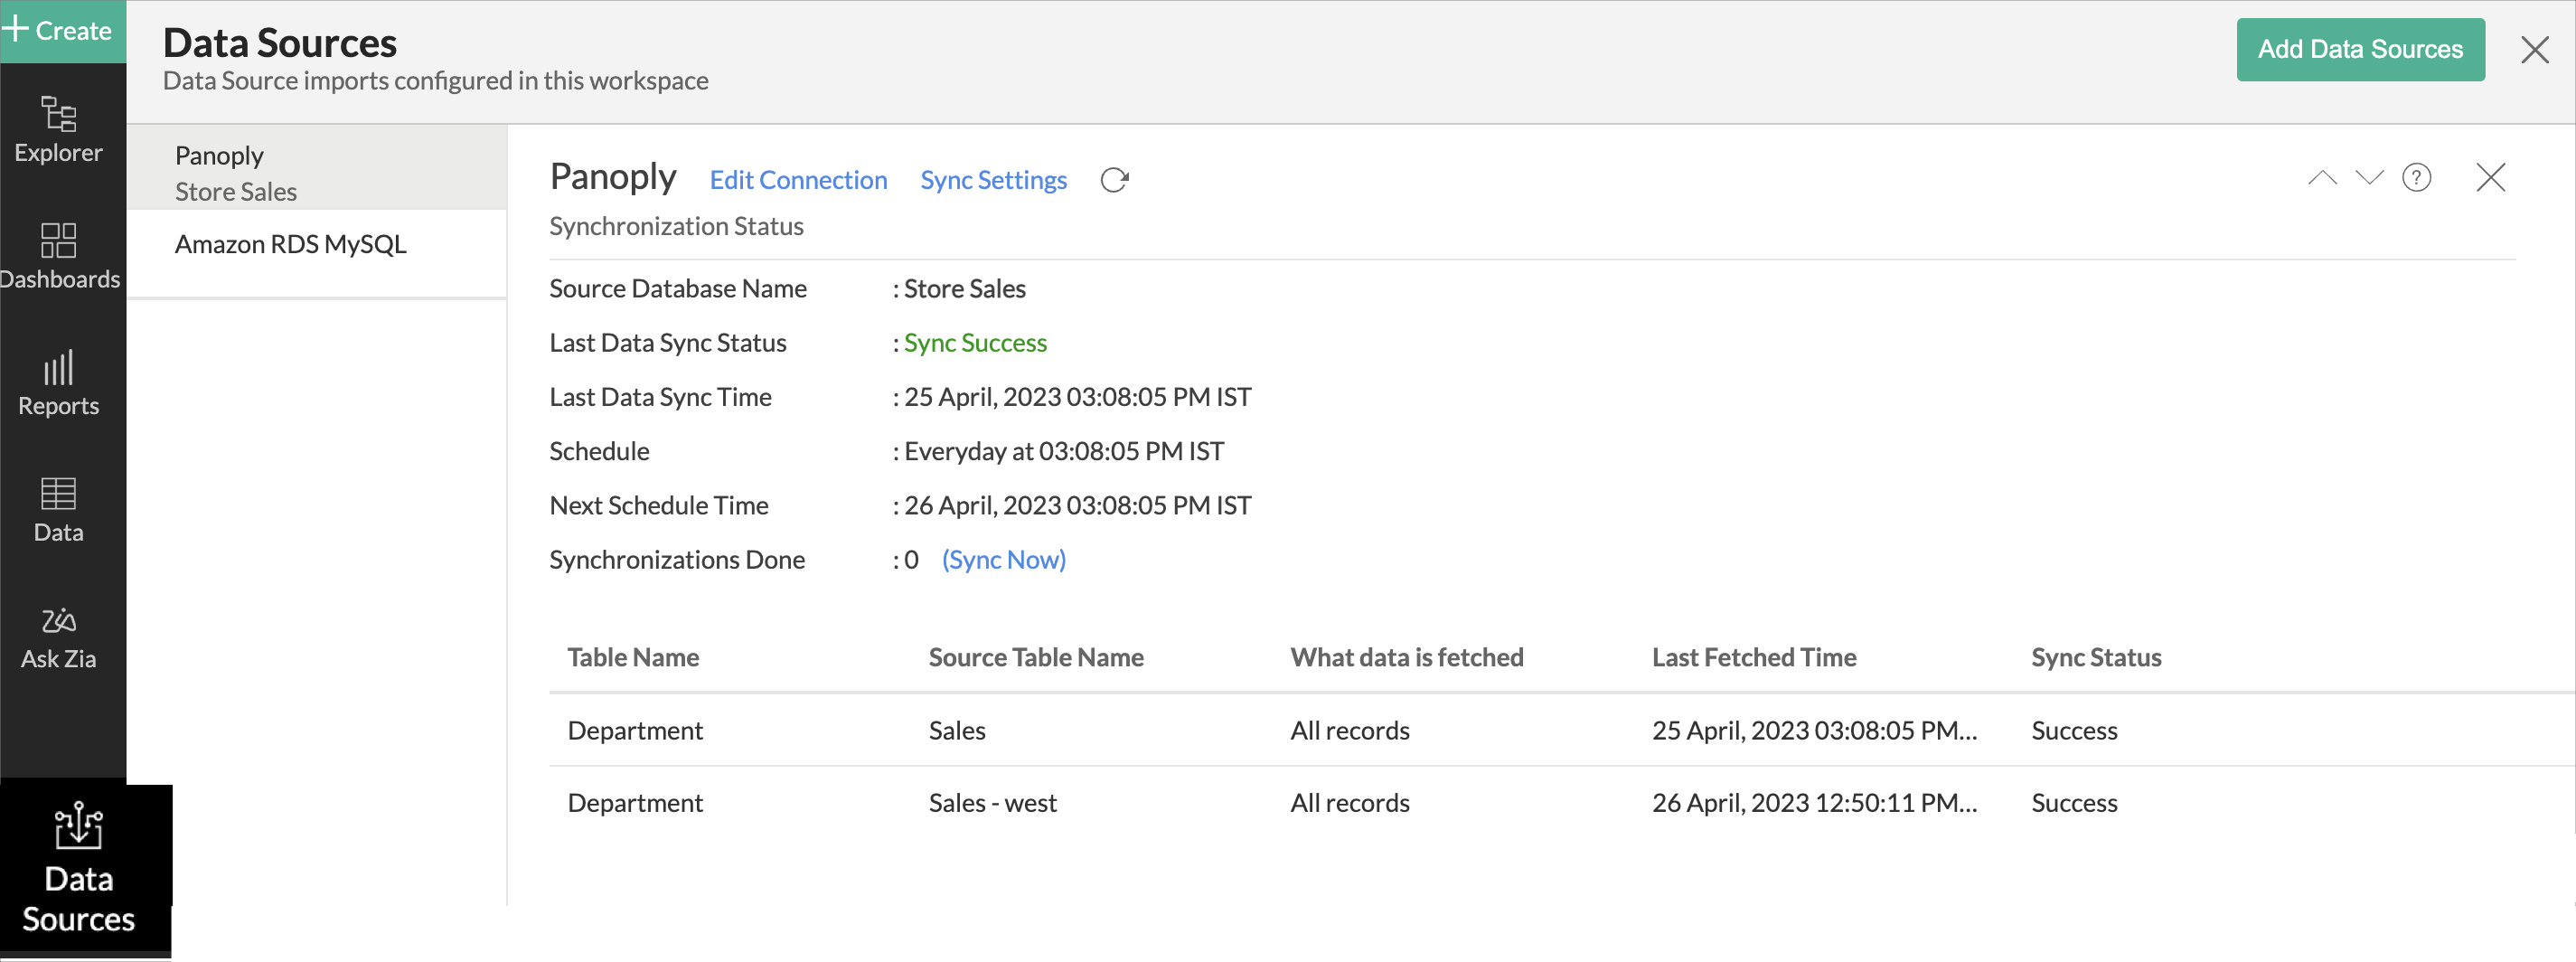
Task: Go to the Reports sidebar icon
Action: click(58, 383)
